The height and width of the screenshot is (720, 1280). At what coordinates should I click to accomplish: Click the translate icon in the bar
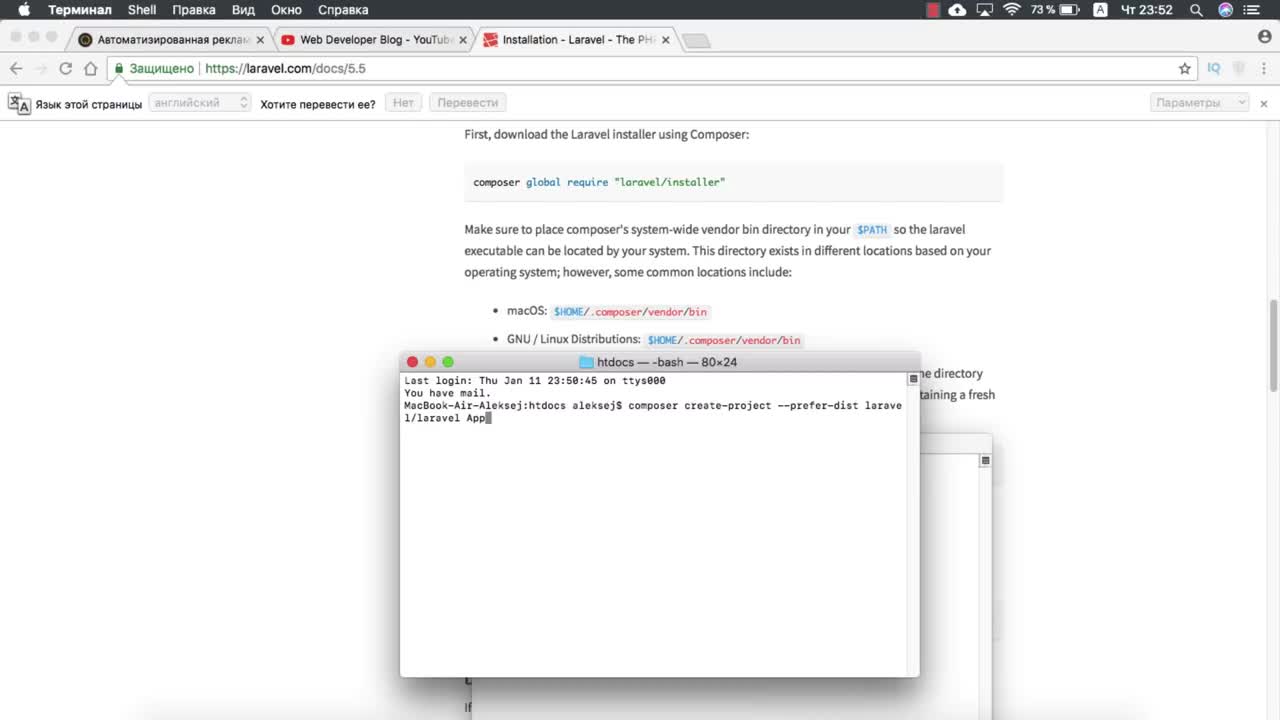[x=19, y=103]
